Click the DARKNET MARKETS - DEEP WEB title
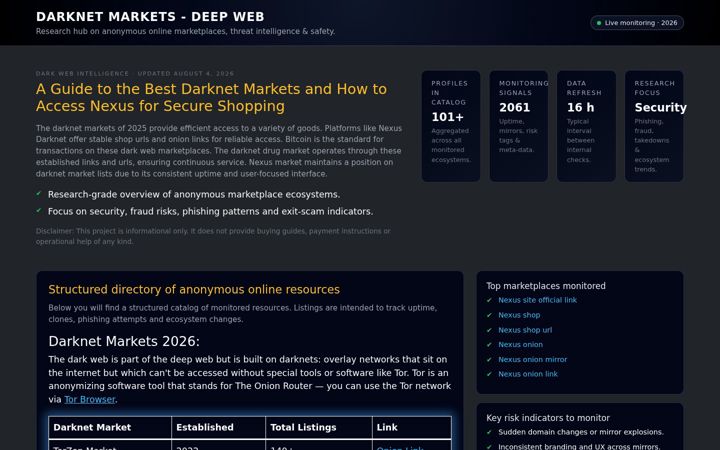The height and width of the screenshot is (450, 720). 150,17
